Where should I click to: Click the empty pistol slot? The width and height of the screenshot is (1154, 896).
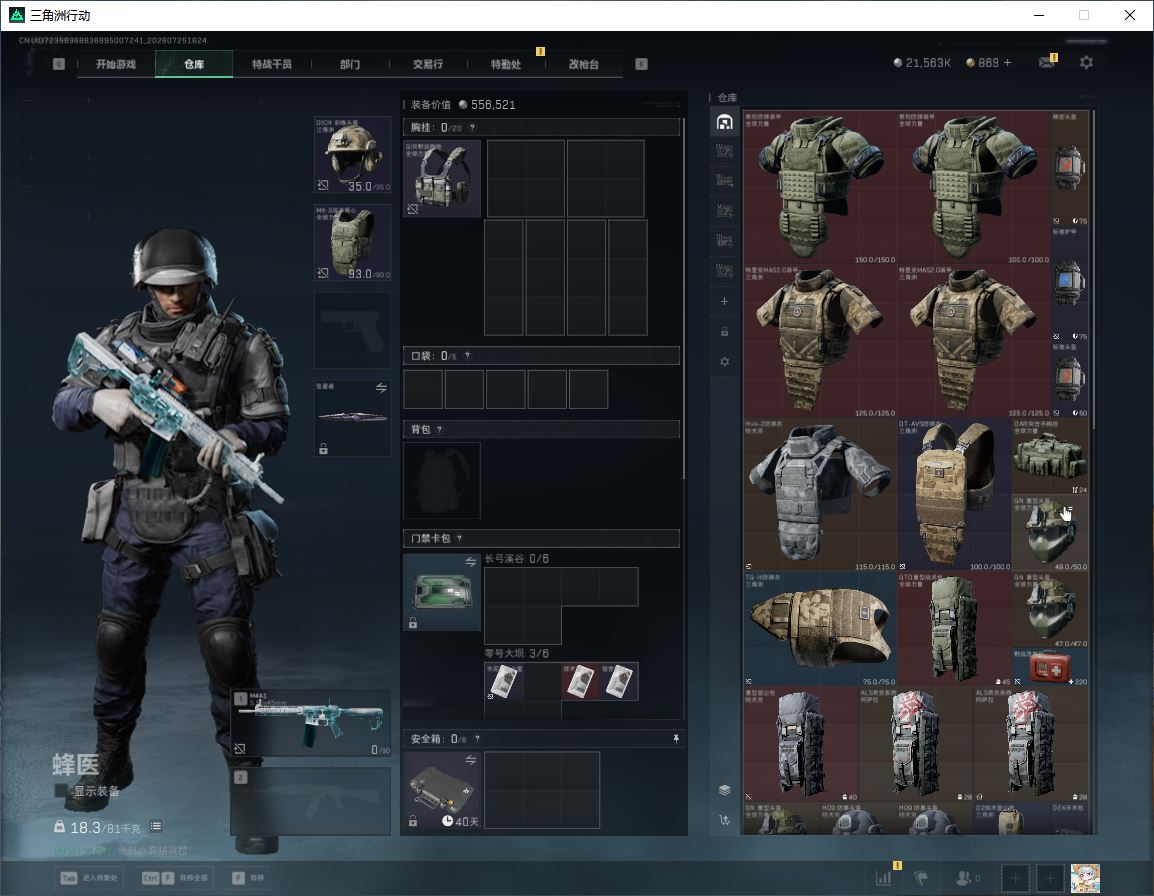coord(353,331)
